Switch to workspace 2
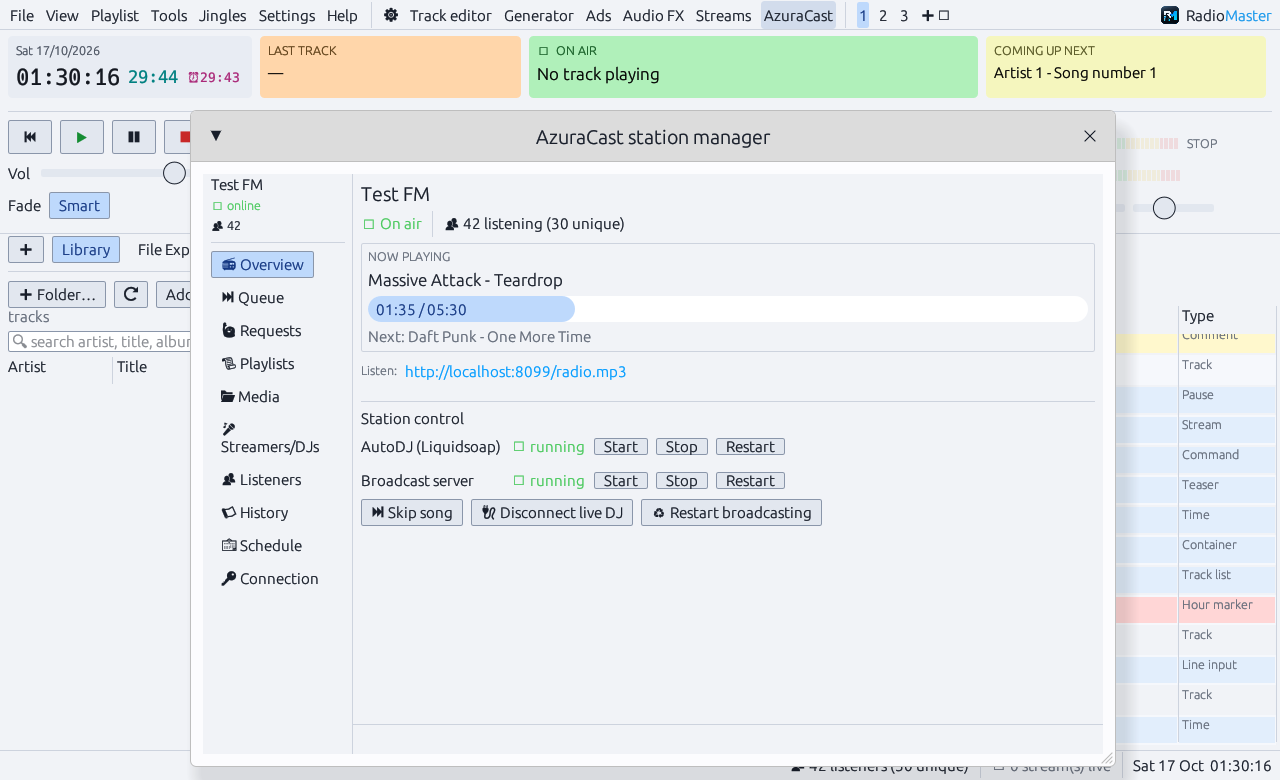Screen dimensions: 1280x780 click(883, 15)
